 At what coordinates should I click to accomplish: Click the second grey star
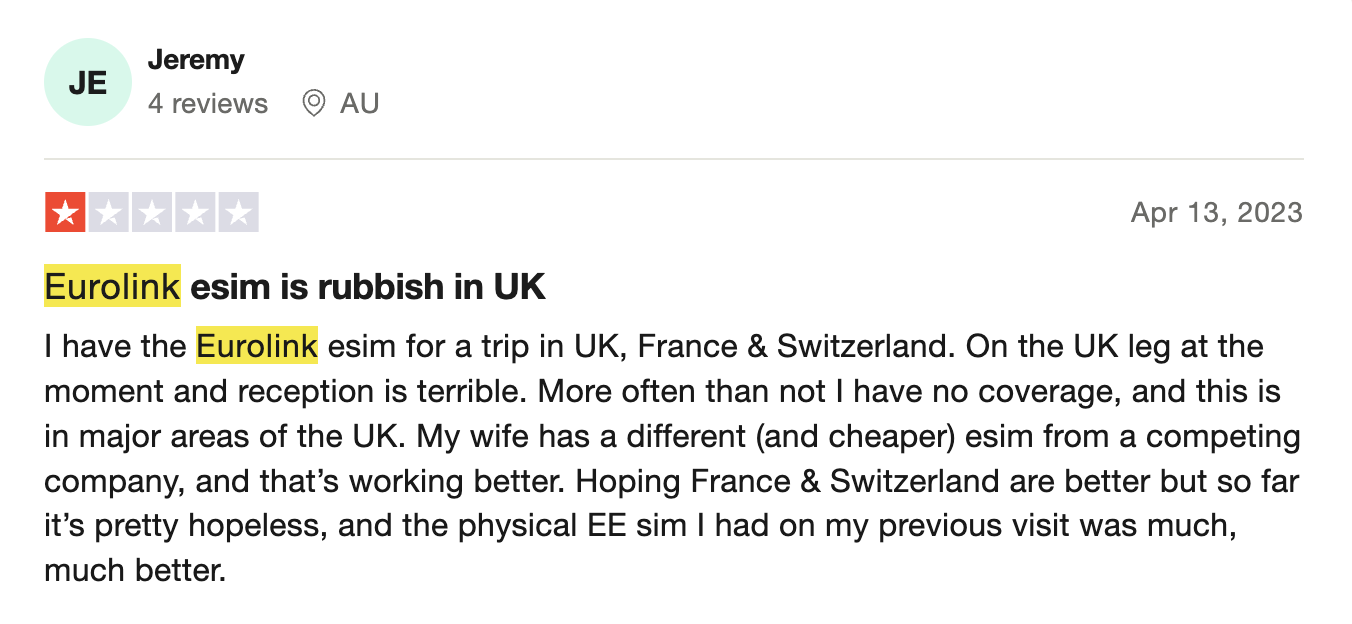click(x=109, y=212)
